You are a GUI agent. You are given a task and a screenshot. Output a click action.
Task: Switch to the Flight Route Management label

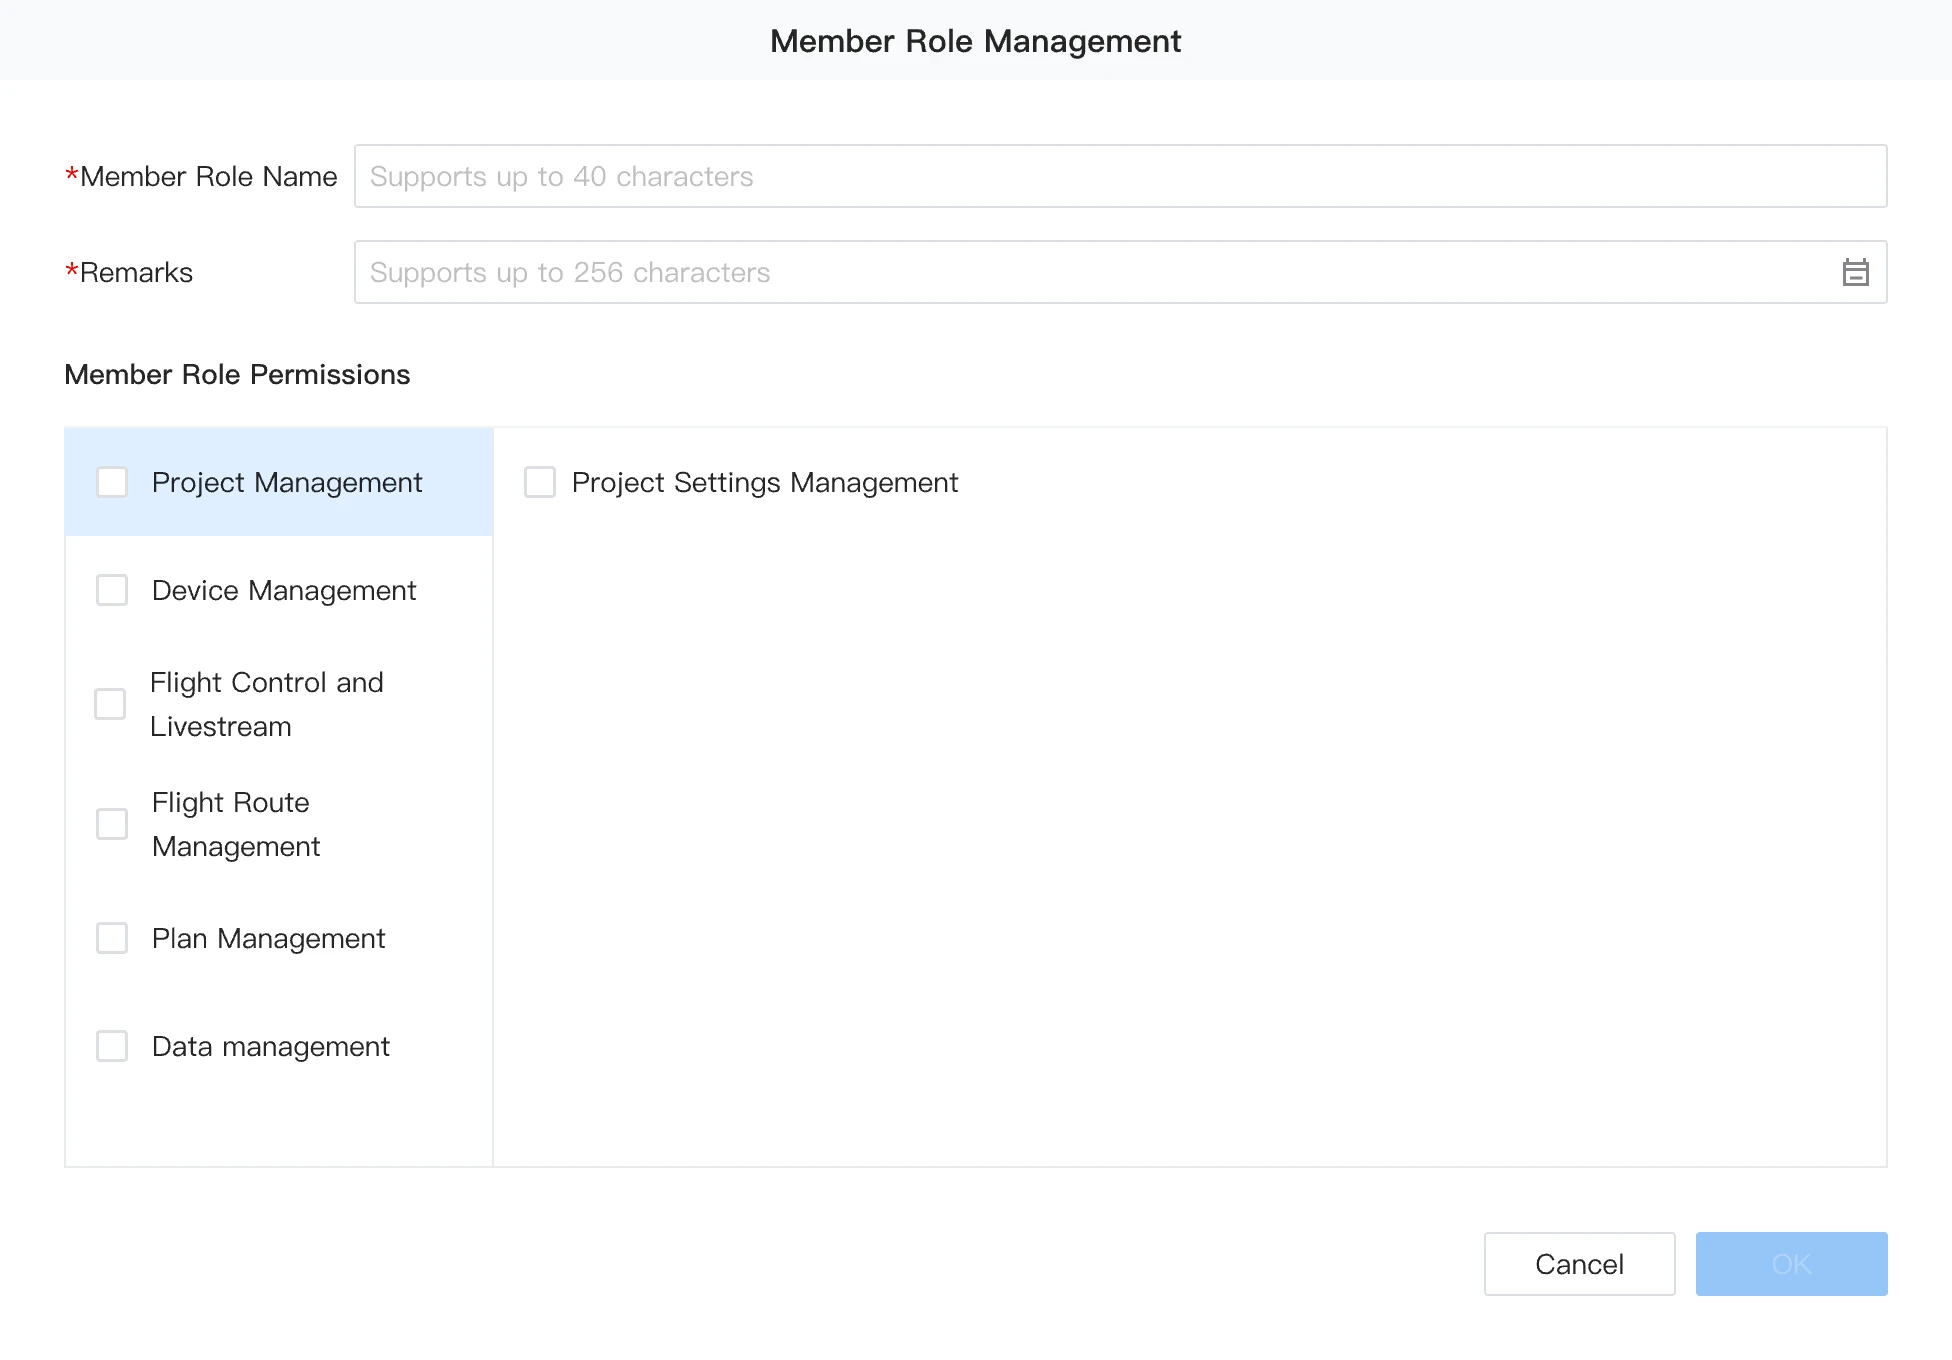click(236, 824)
